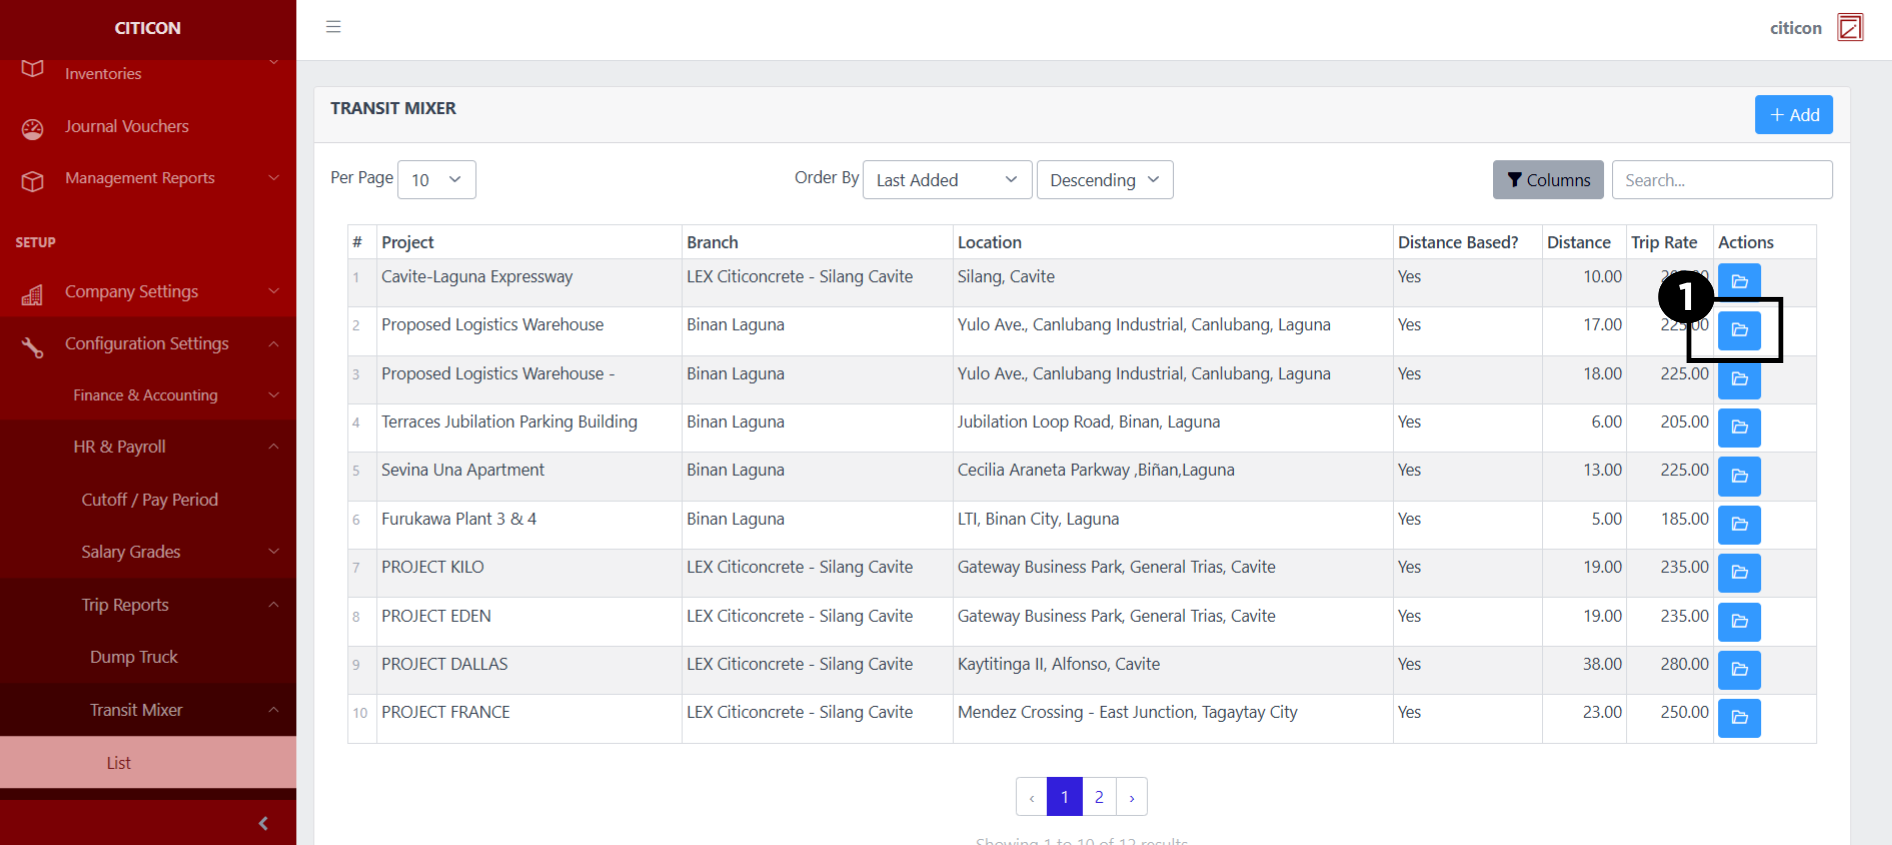This screenshot has height=845, width=1892.
Task: Expand the Salary Grades submenu
Action: pyautogui.click(x=148, y=552)
